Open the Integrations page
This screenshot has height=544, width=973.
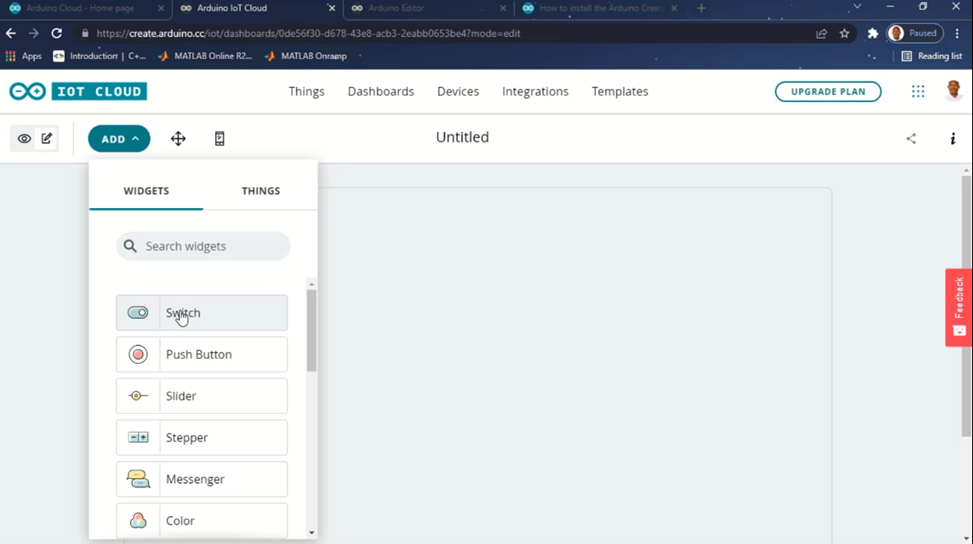[535, 91]
